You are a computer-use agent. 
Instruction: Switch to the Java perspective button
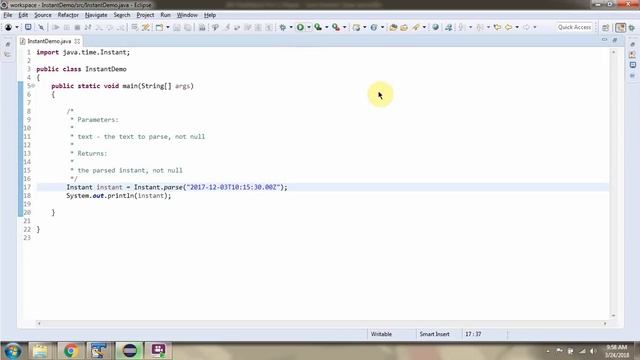[x=620, y=27]
